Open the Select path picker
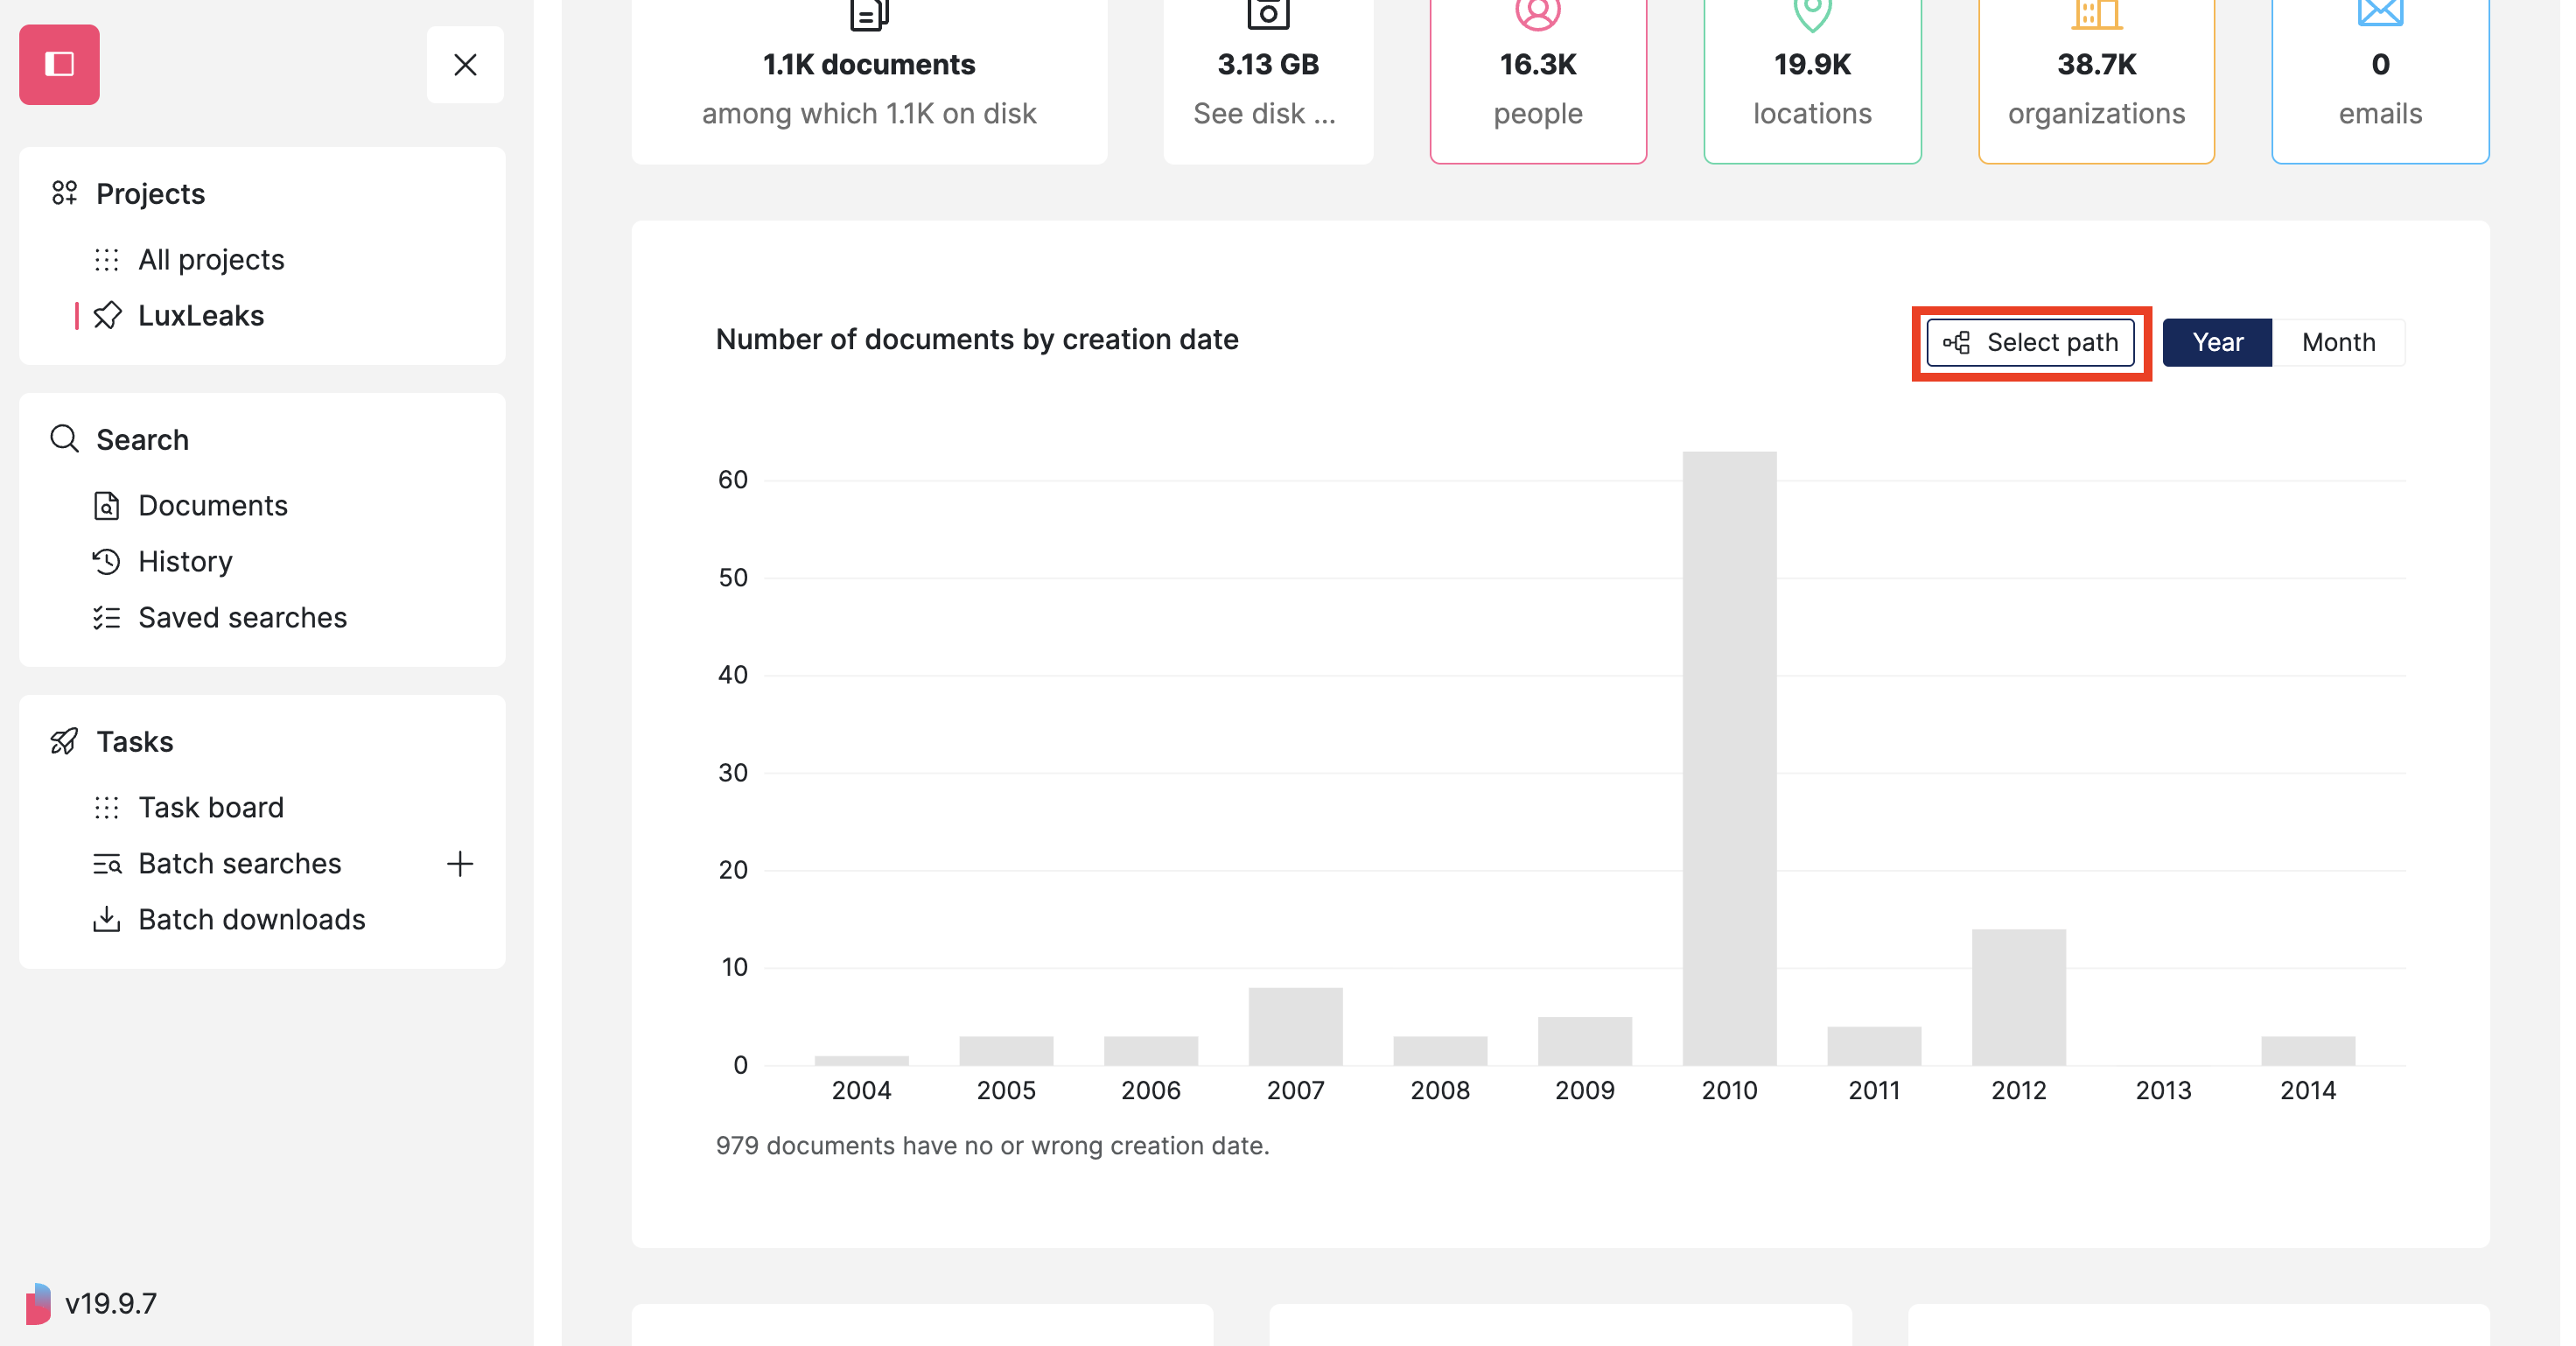Image resolution: width=2576 pixels, height=1346 pixels. pos(2032,342)
